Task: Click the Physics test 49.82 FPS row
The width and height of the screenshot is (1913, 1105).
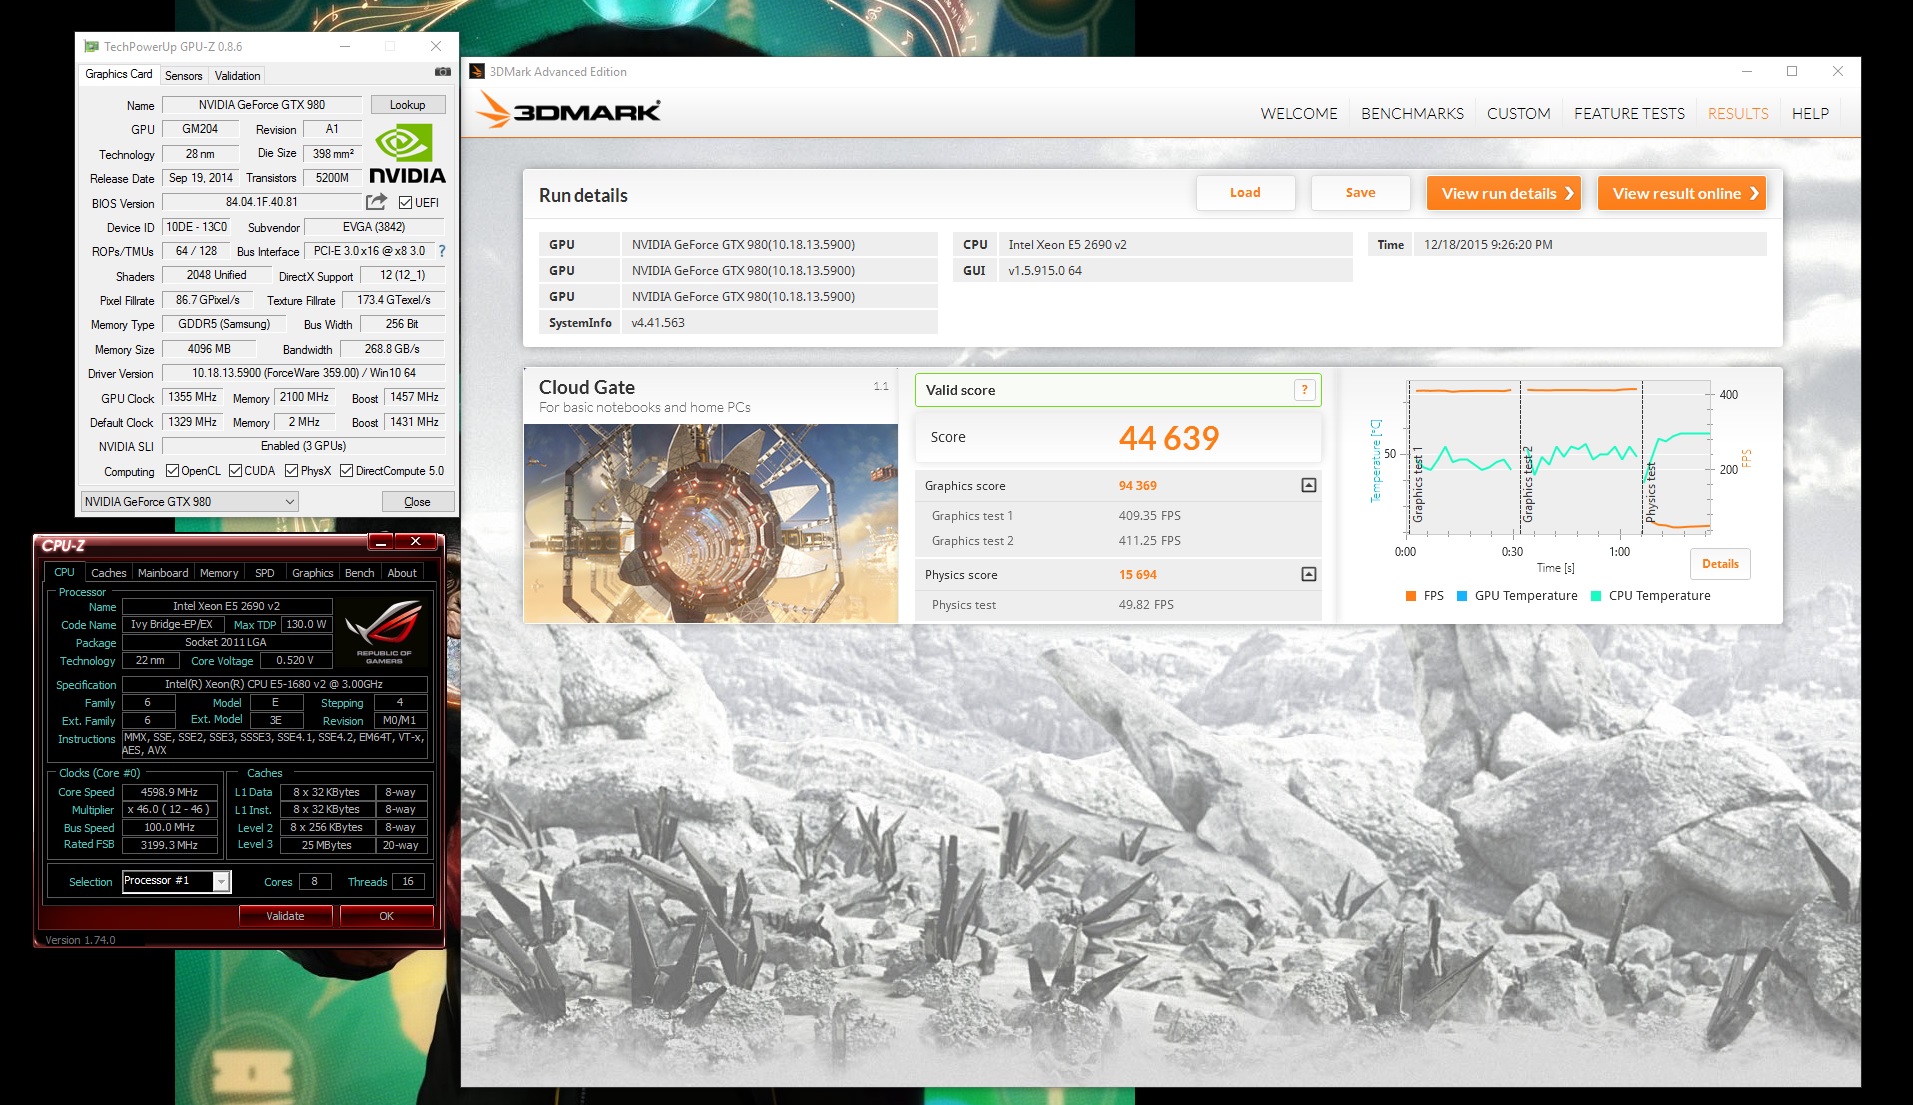Action: point(1118,605)
